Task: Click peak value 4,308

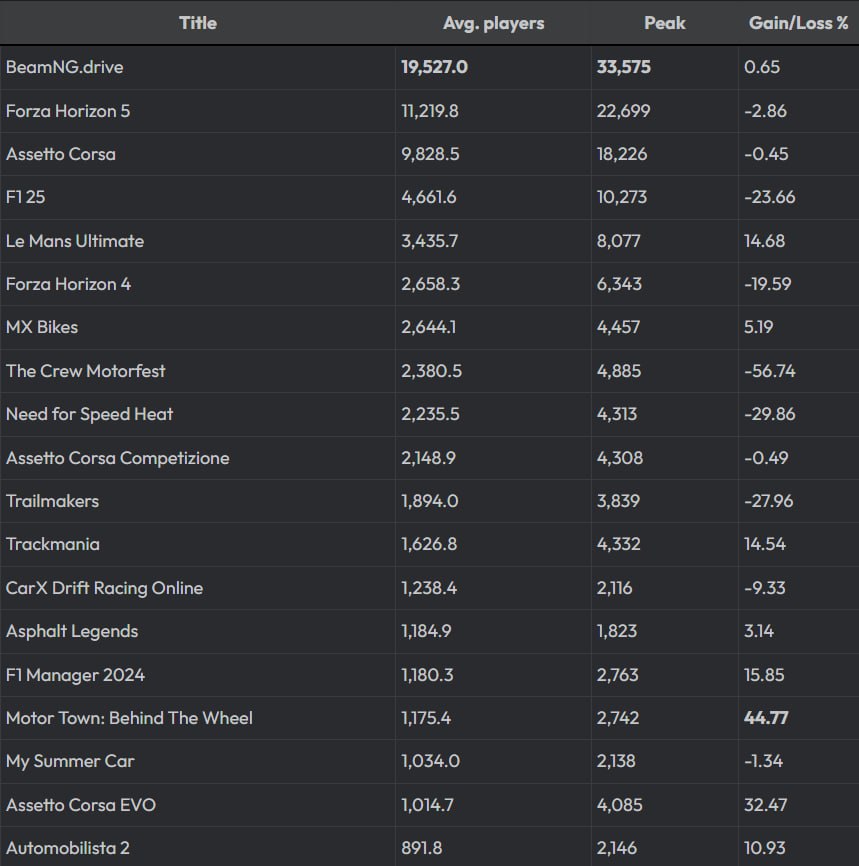Action: [620, 458]
